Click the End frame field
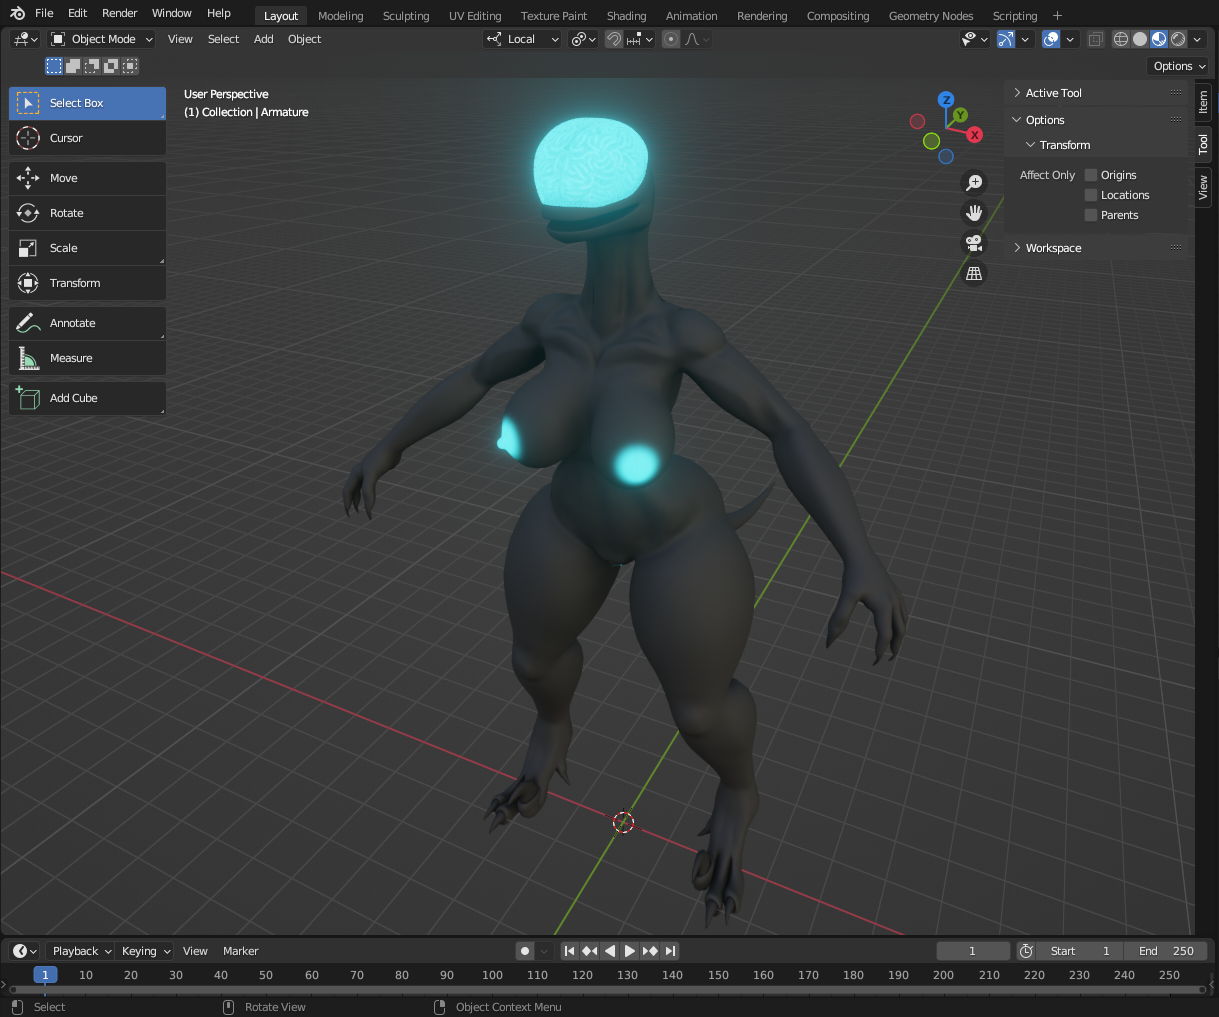1219x1017 pixels. pos(1165,951)
